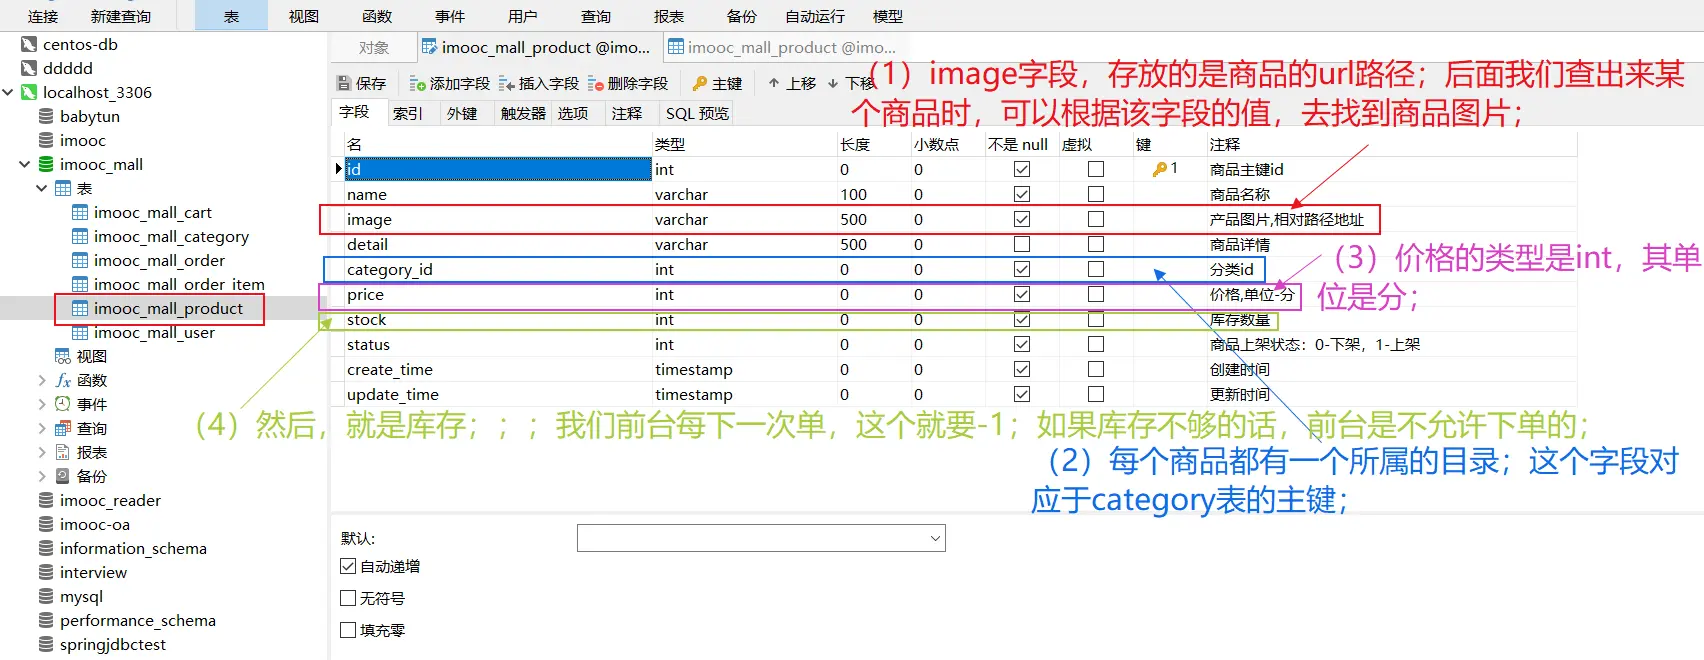The image size is (1704, 660).
Task: Click the Save (保存) toolbar icon
Action: click(345, 84)
